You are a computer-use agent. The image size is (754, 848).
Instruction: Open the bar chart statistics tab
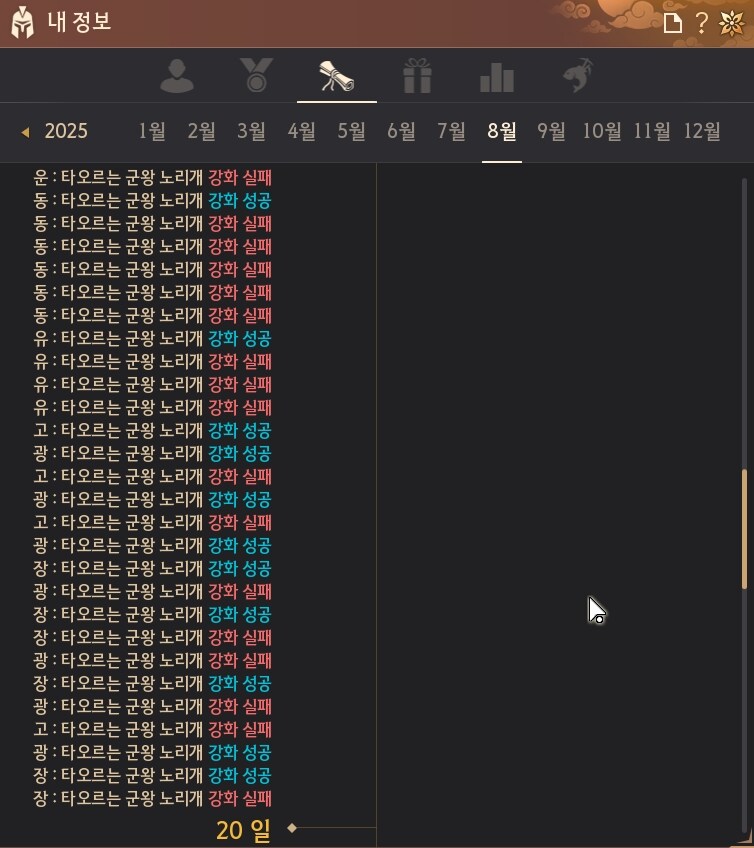point(497,76)
